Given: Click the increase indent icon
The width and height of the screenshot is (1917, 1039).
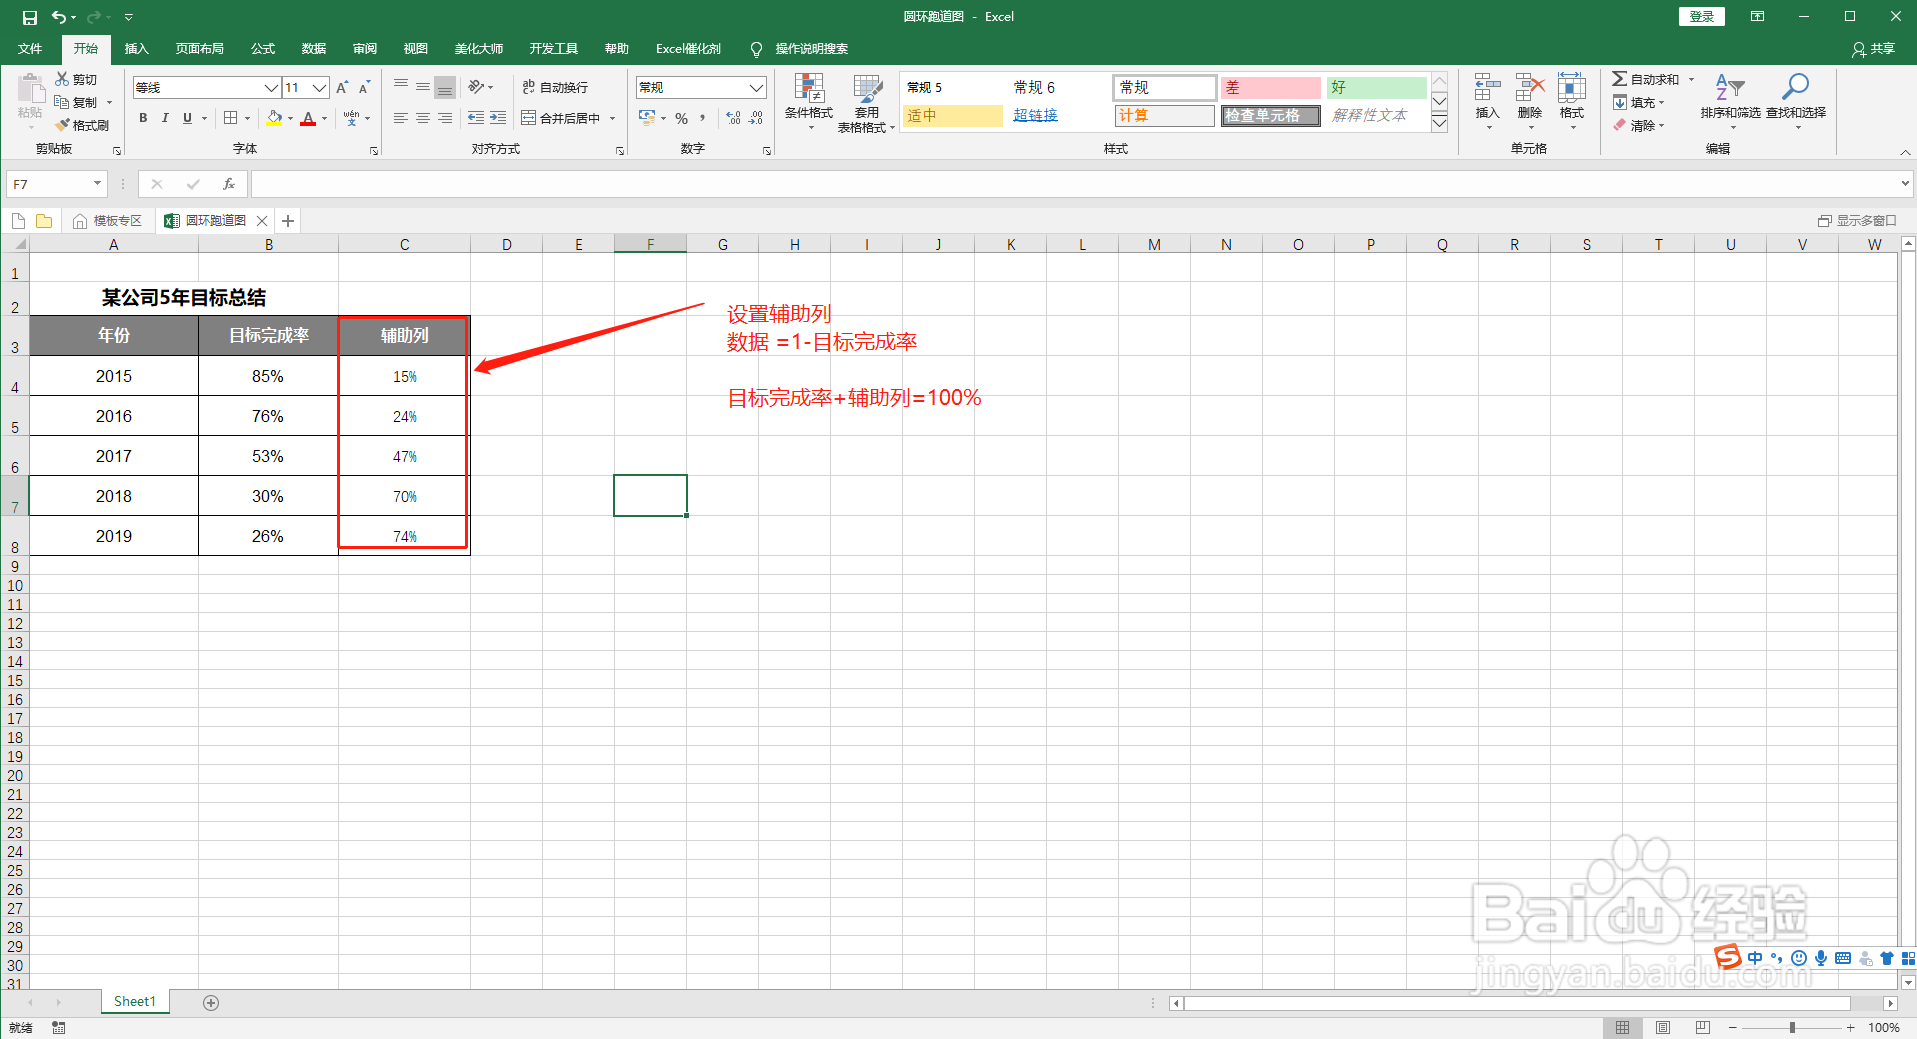Looking at the screenshot, I should [x=498, y=118].
